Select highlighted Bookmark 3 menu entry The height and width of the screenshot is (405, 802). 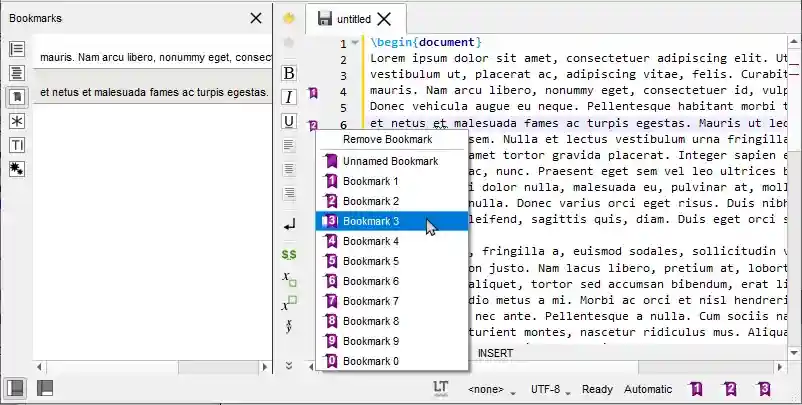[x=392, y=221]
